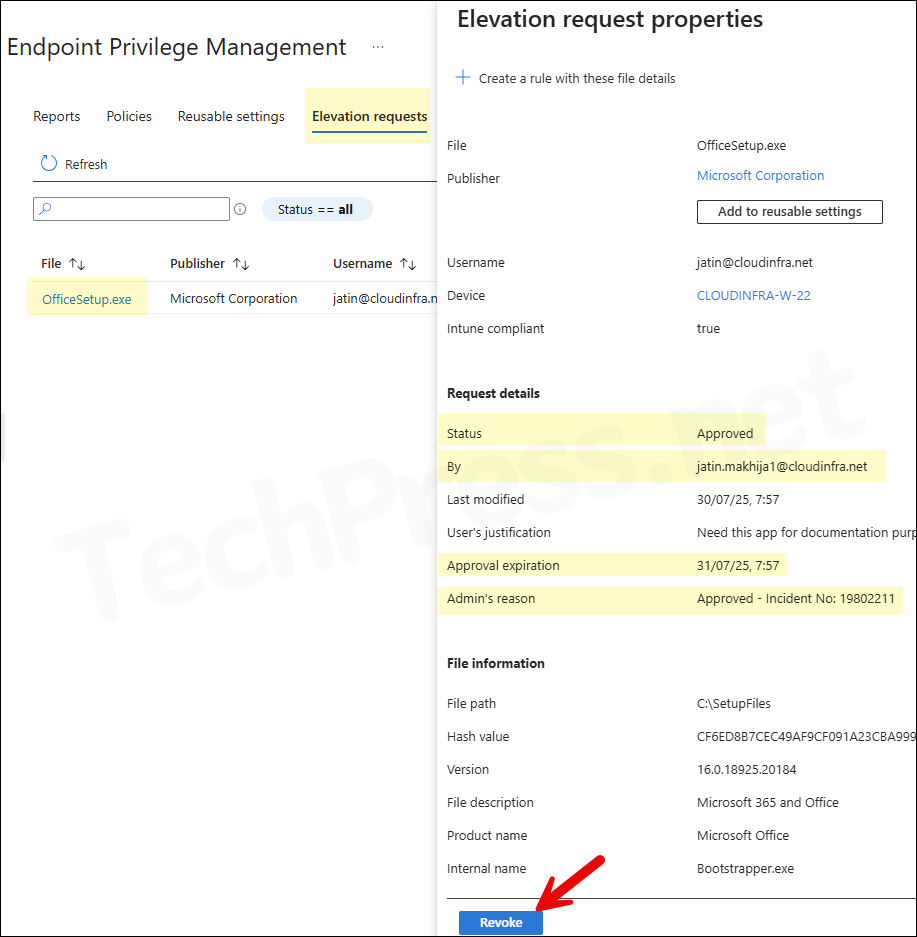Click Elevation request properties heading
Screen dimensions: 917x937
pyautogui.click(x=610, y=19)
